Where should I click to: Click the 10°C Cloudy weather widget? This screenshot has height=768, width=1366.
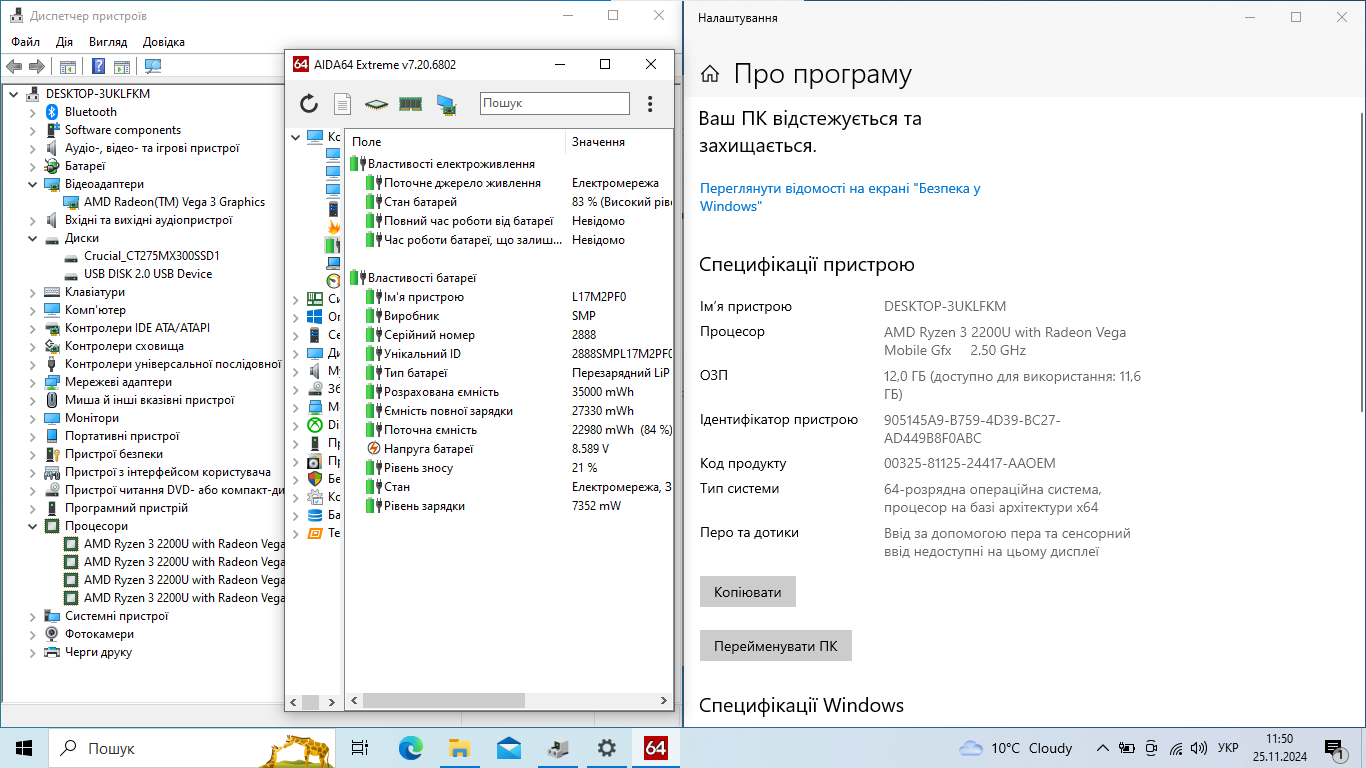(x=1015, y=748)
